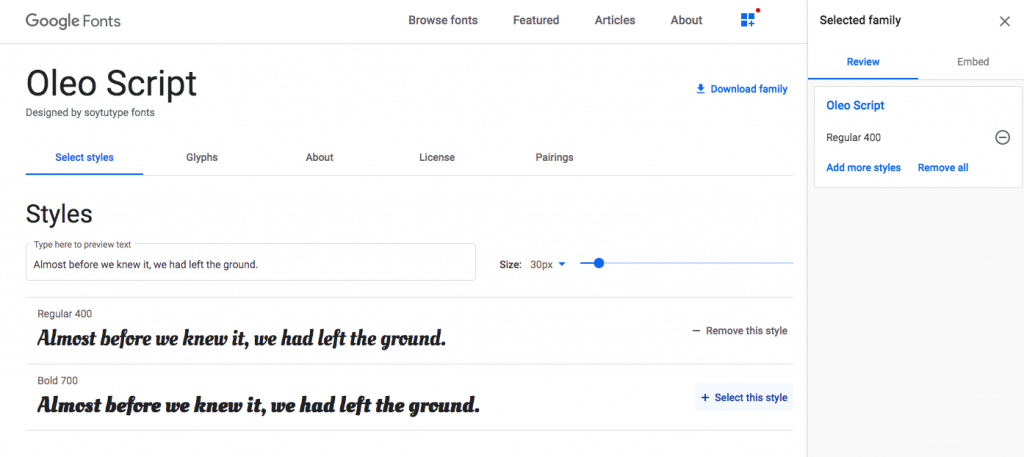Click the 'Regular 400' label above the first preview
Viewport: 1024px width, 457px height.
(x=65, y=314)
